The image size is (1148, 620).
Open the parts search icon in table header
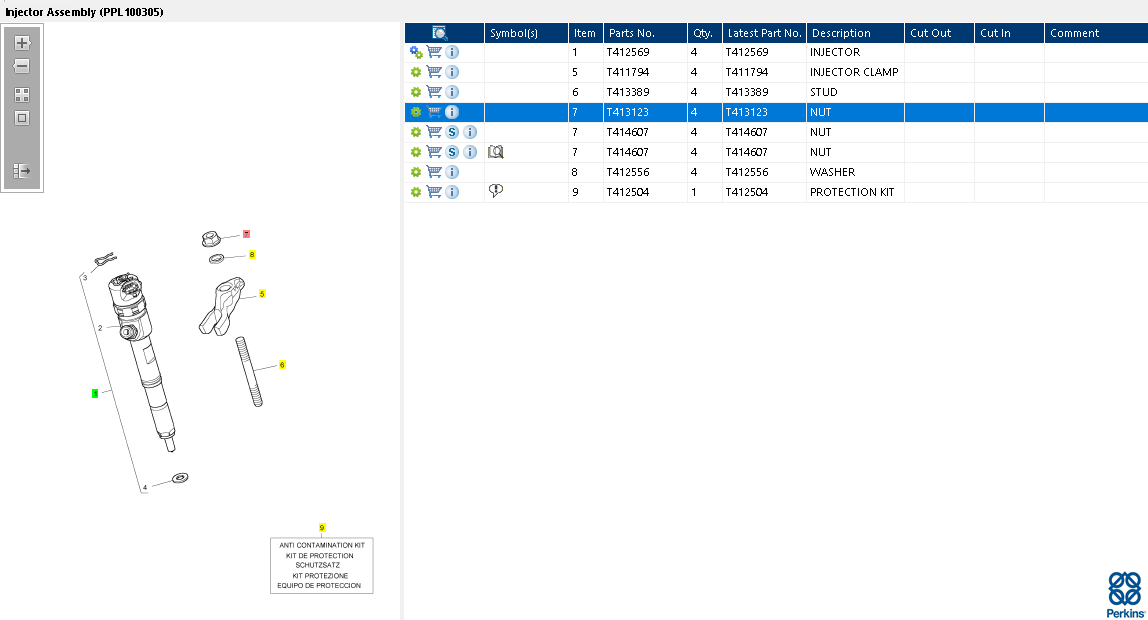pos(439,33)
